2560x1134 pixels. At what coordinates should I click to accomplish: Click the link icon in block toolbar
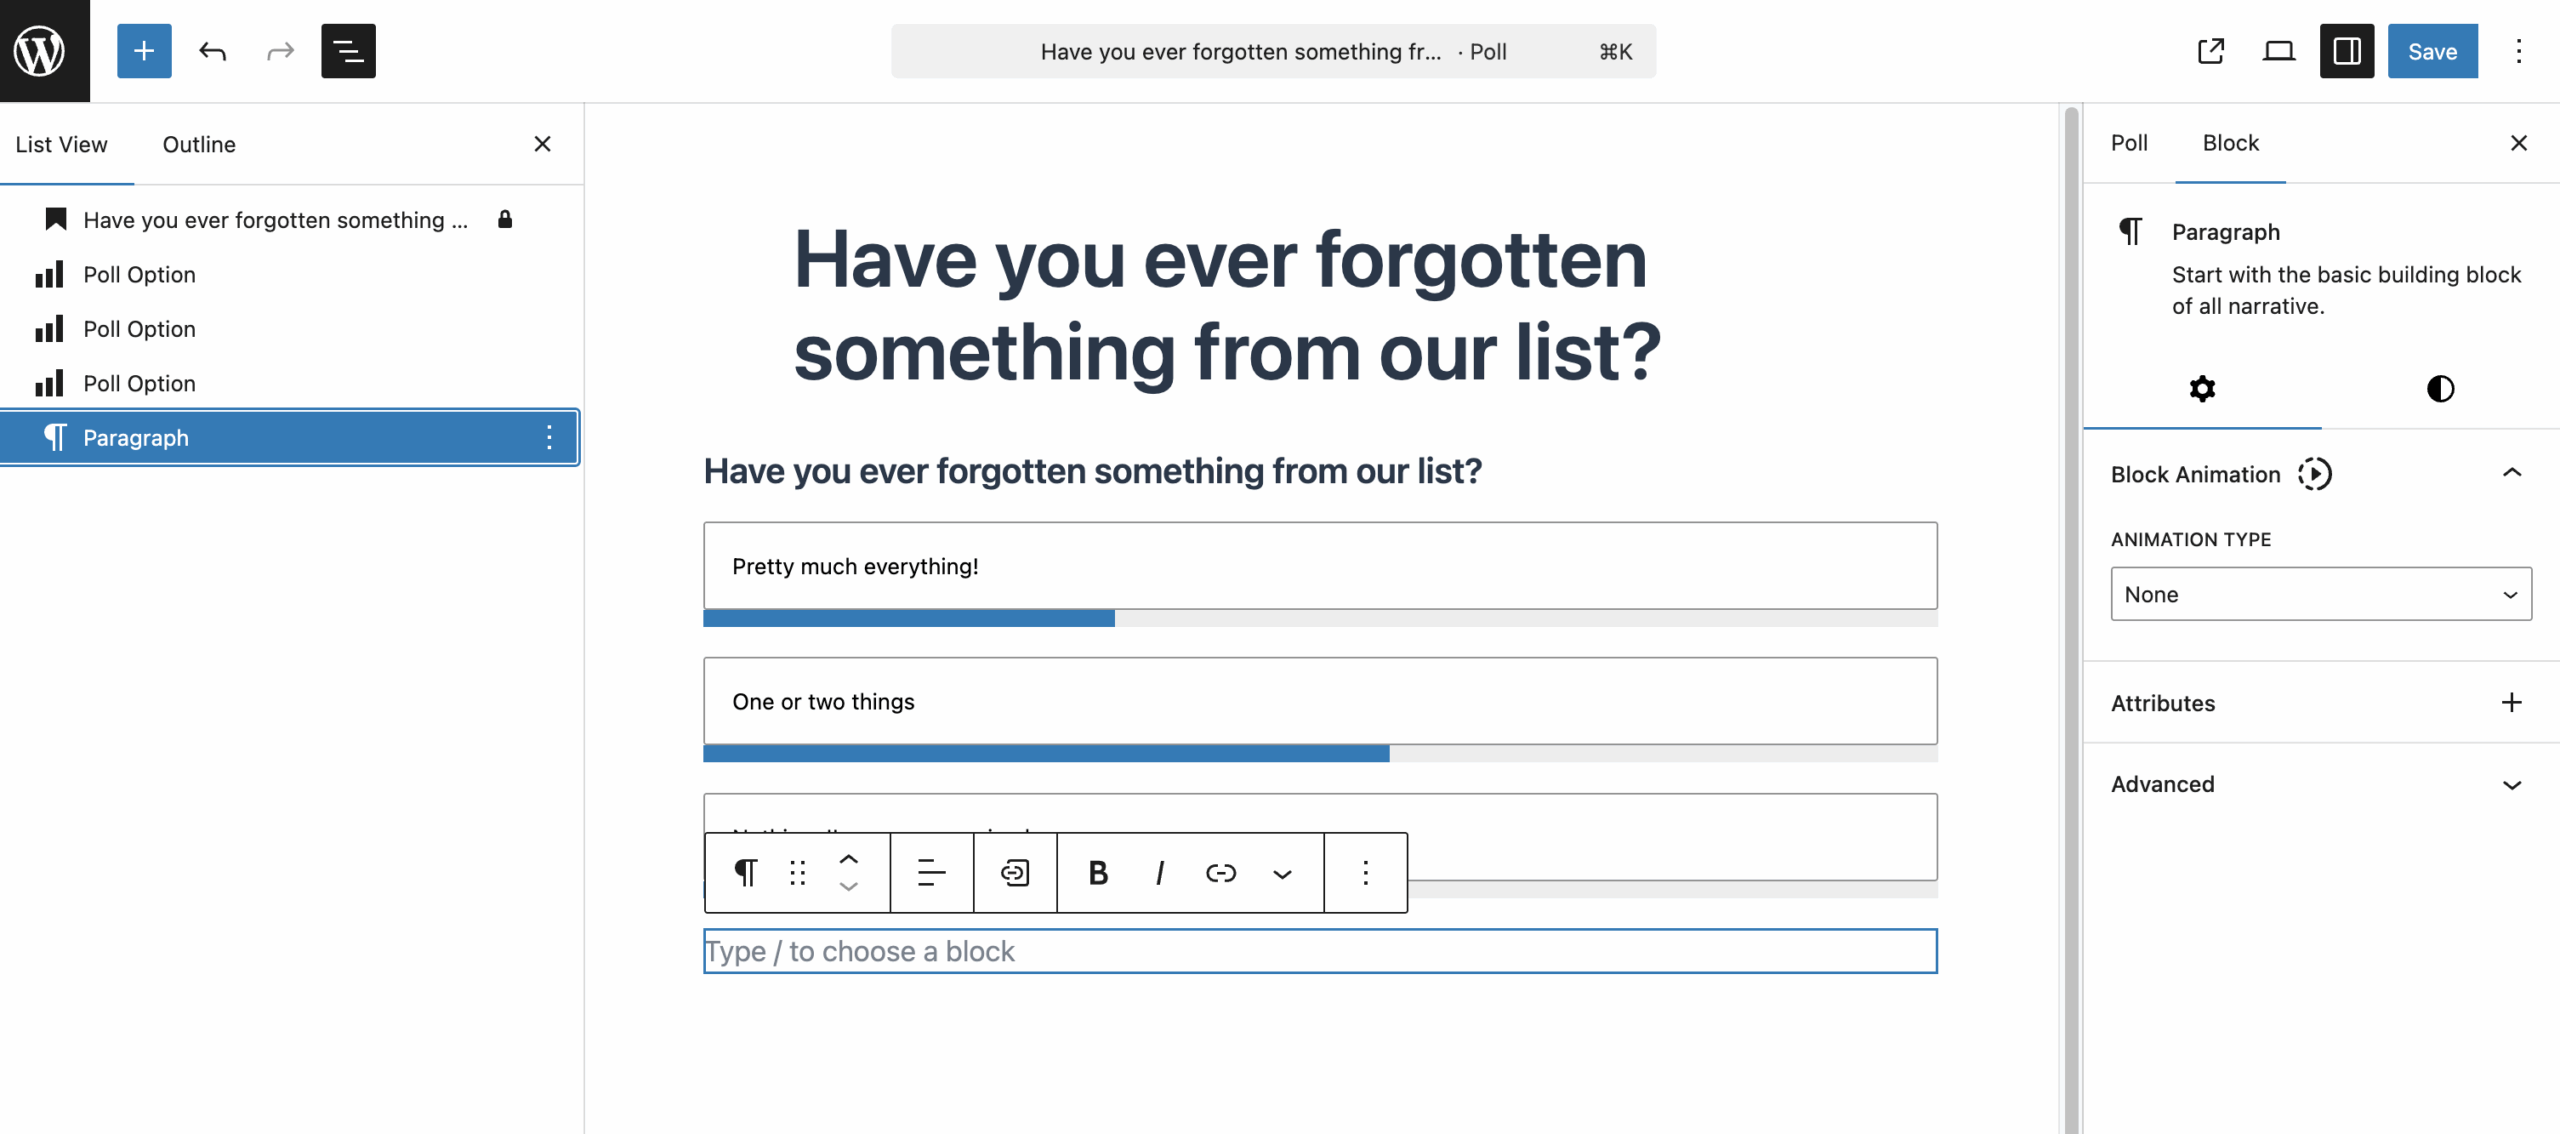pos(1220,873)
